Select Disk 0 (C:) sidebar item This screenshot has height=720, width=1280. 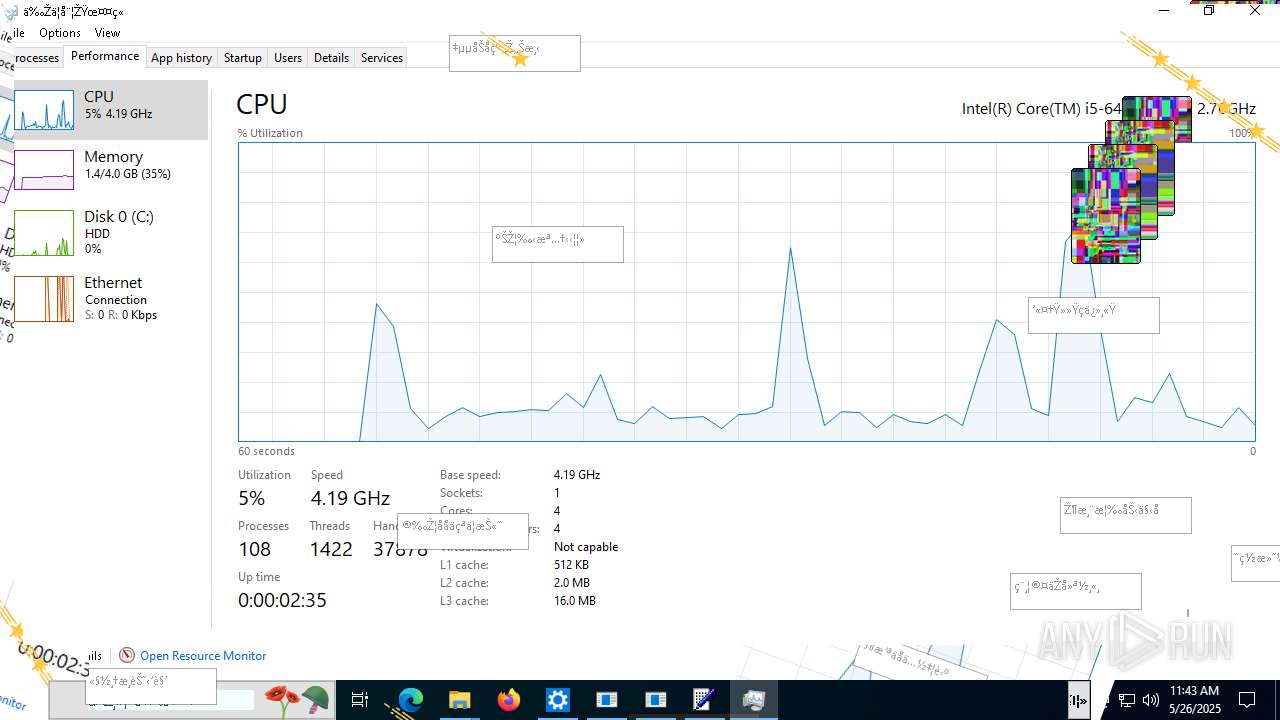111,232
